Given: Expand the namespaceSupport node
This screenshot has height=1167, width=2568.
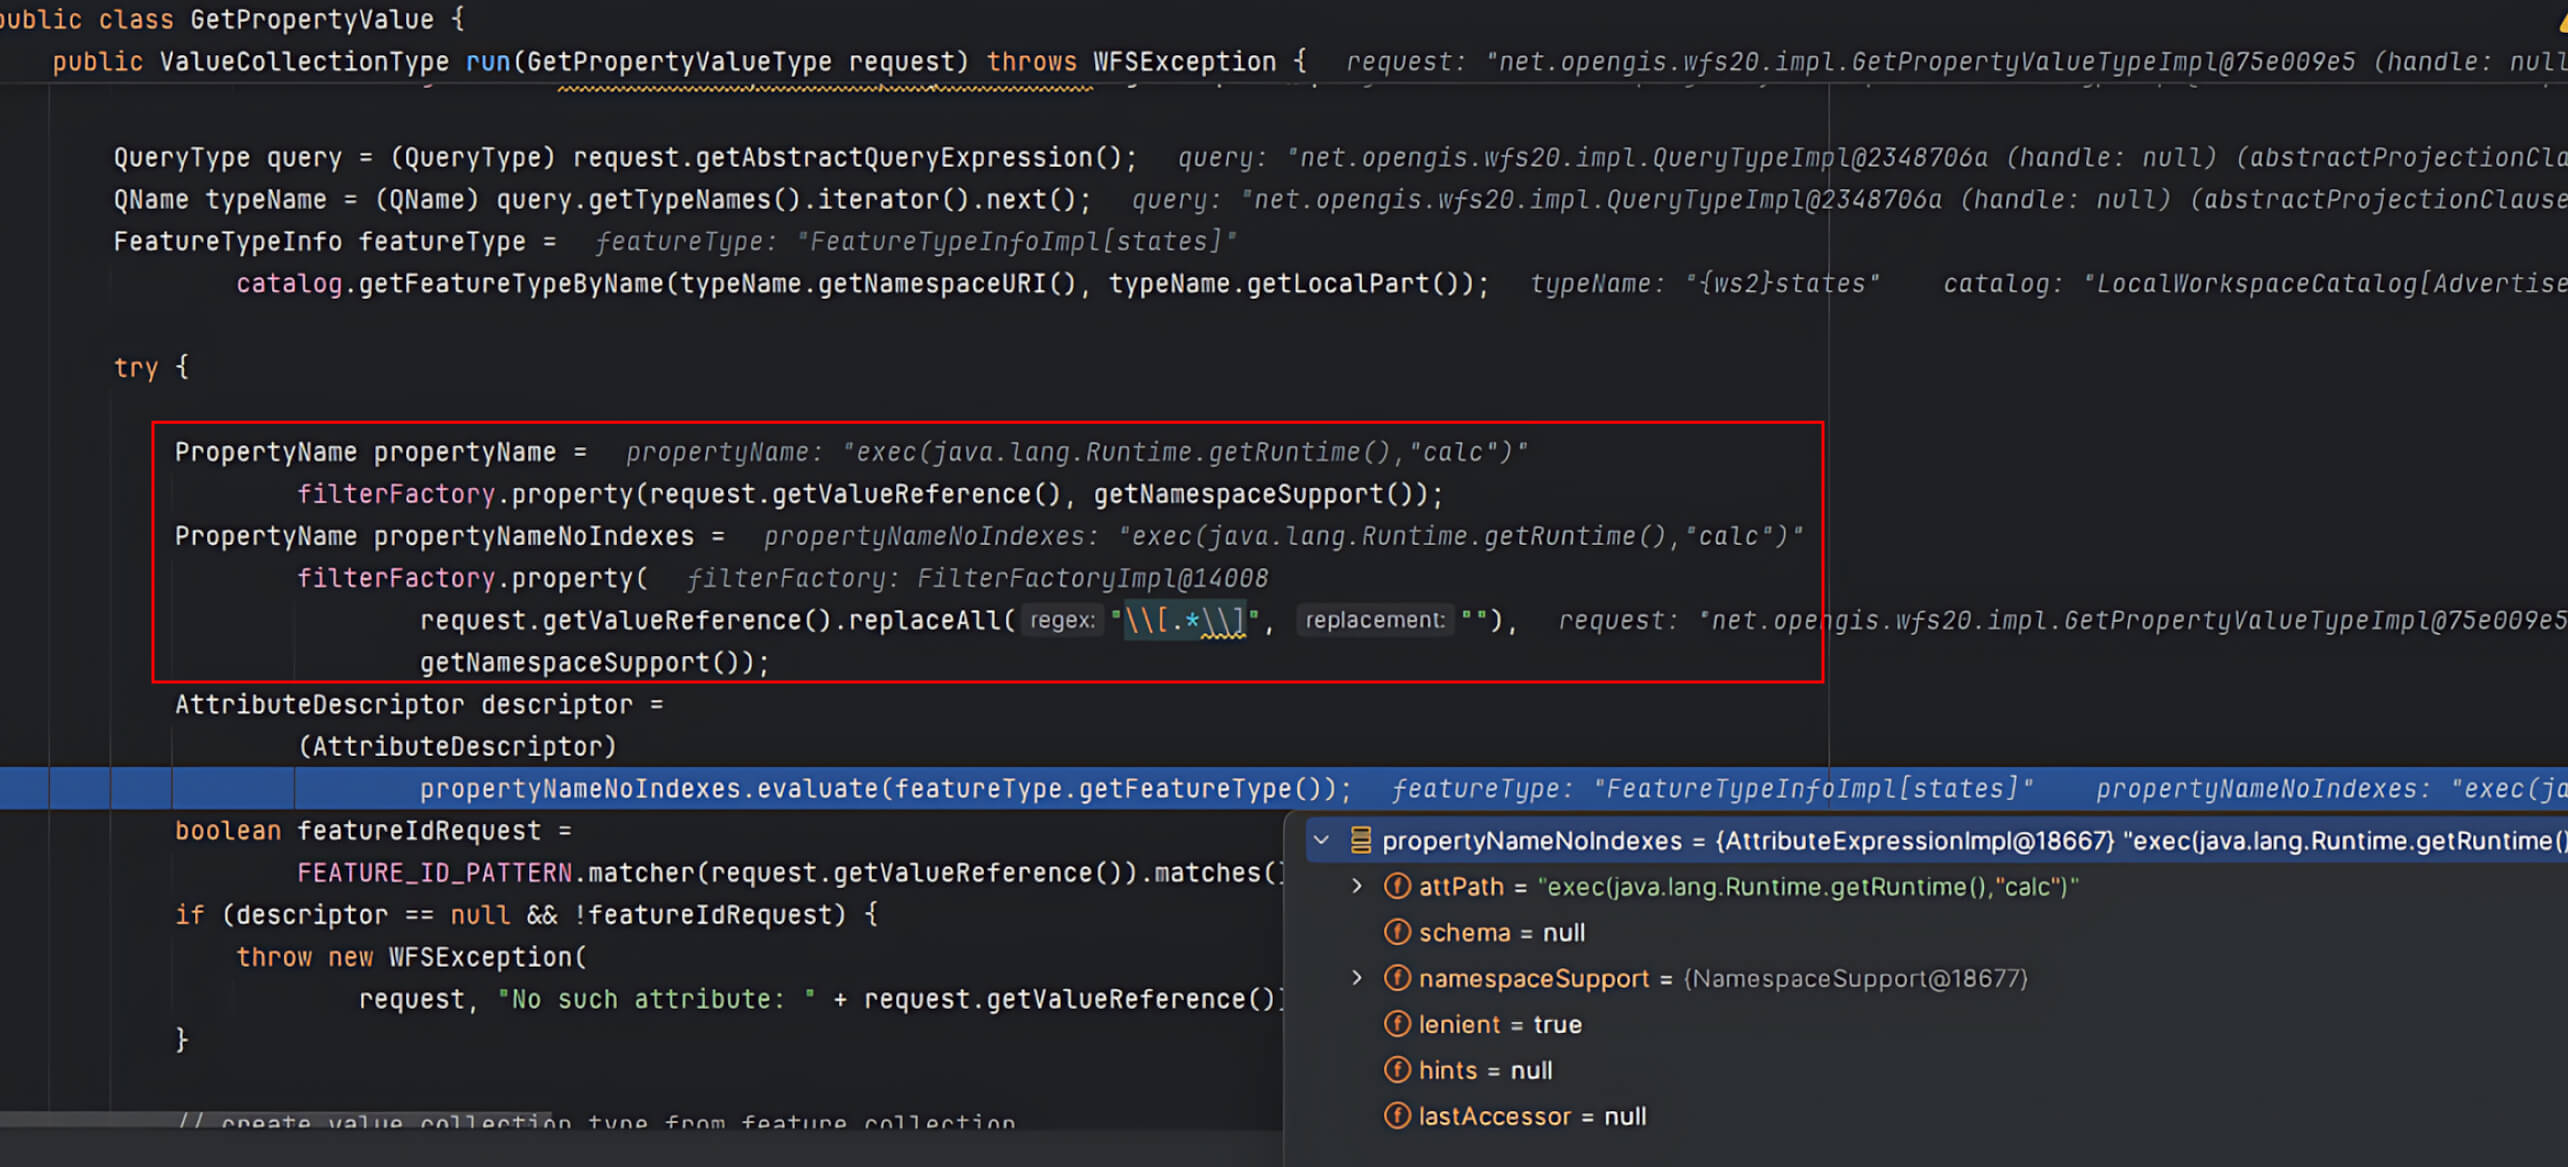Looking at the screenshot, I should 1358,978.
